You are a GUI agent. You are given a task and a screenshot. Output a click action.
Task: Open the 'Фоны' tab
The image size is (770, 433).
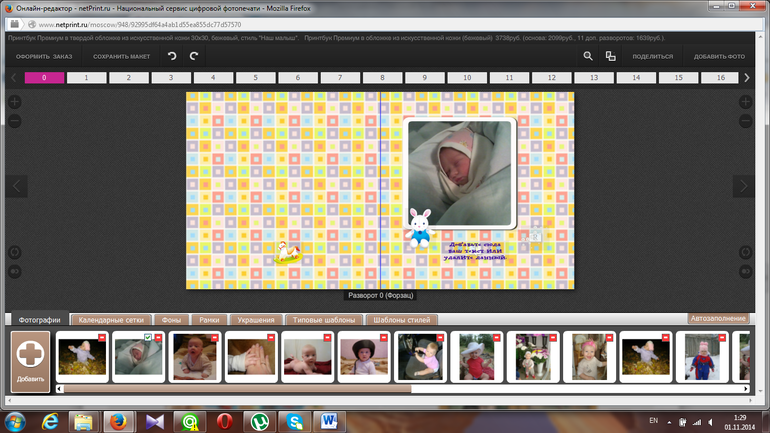tap(172, 320)
